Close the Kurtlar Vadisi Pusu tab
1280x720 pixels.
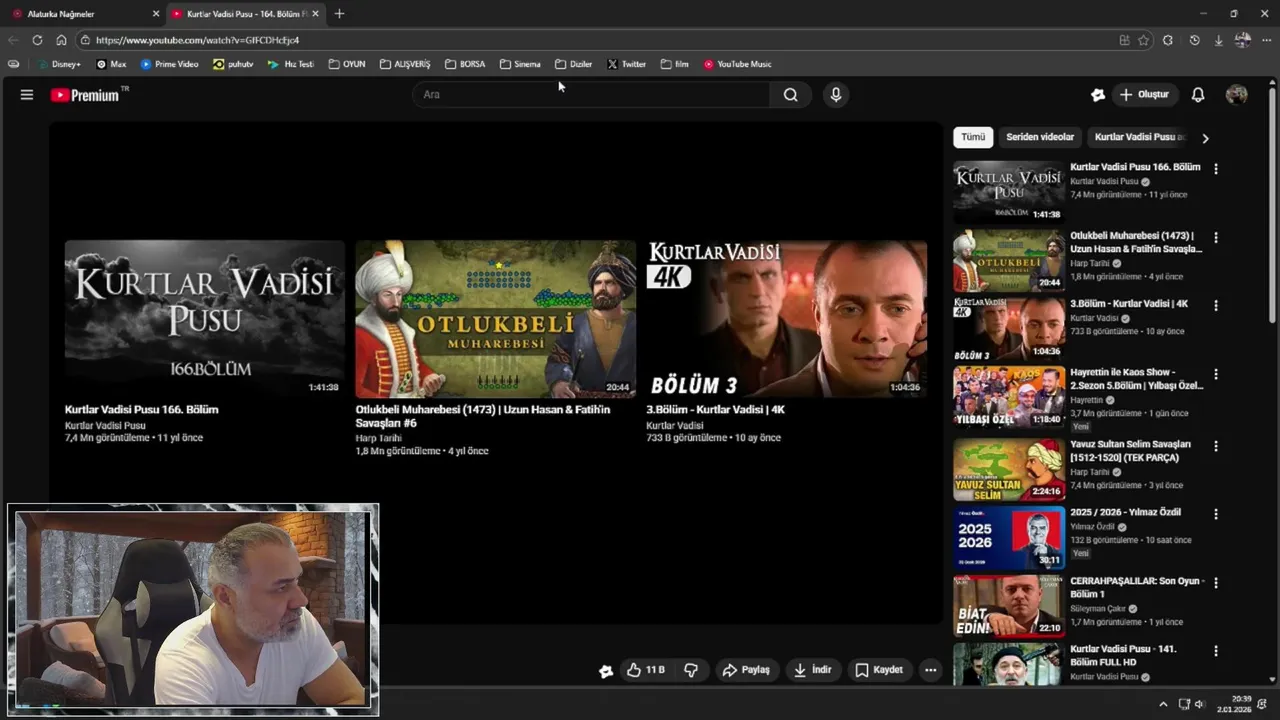316,14
